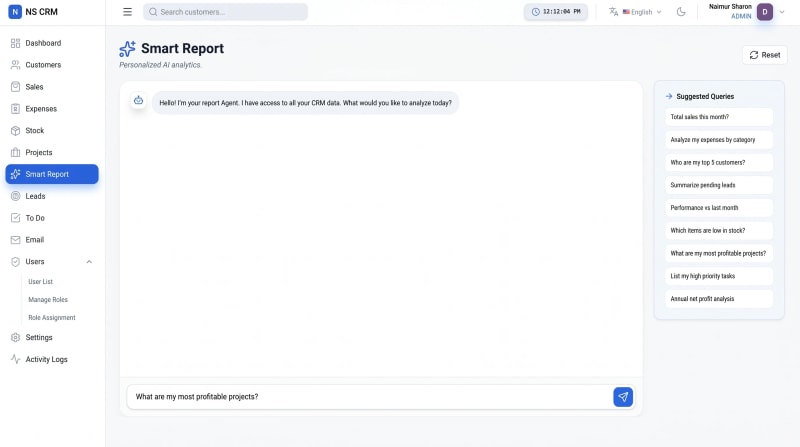
Task: Pick 'Which items are low in stock?'
Action: pos(719,231)
